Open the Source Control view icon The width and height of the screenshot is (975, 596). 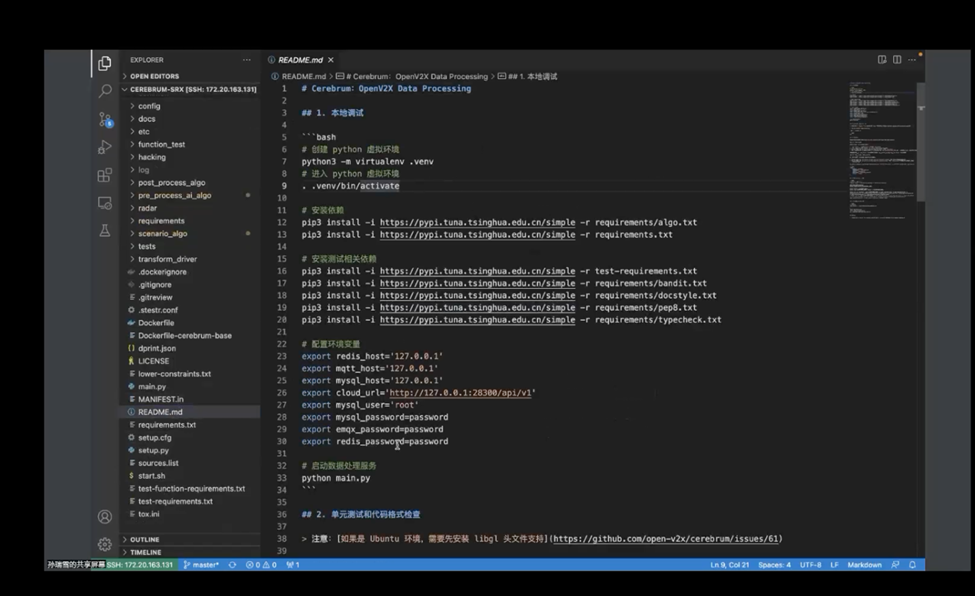point(105,119)
